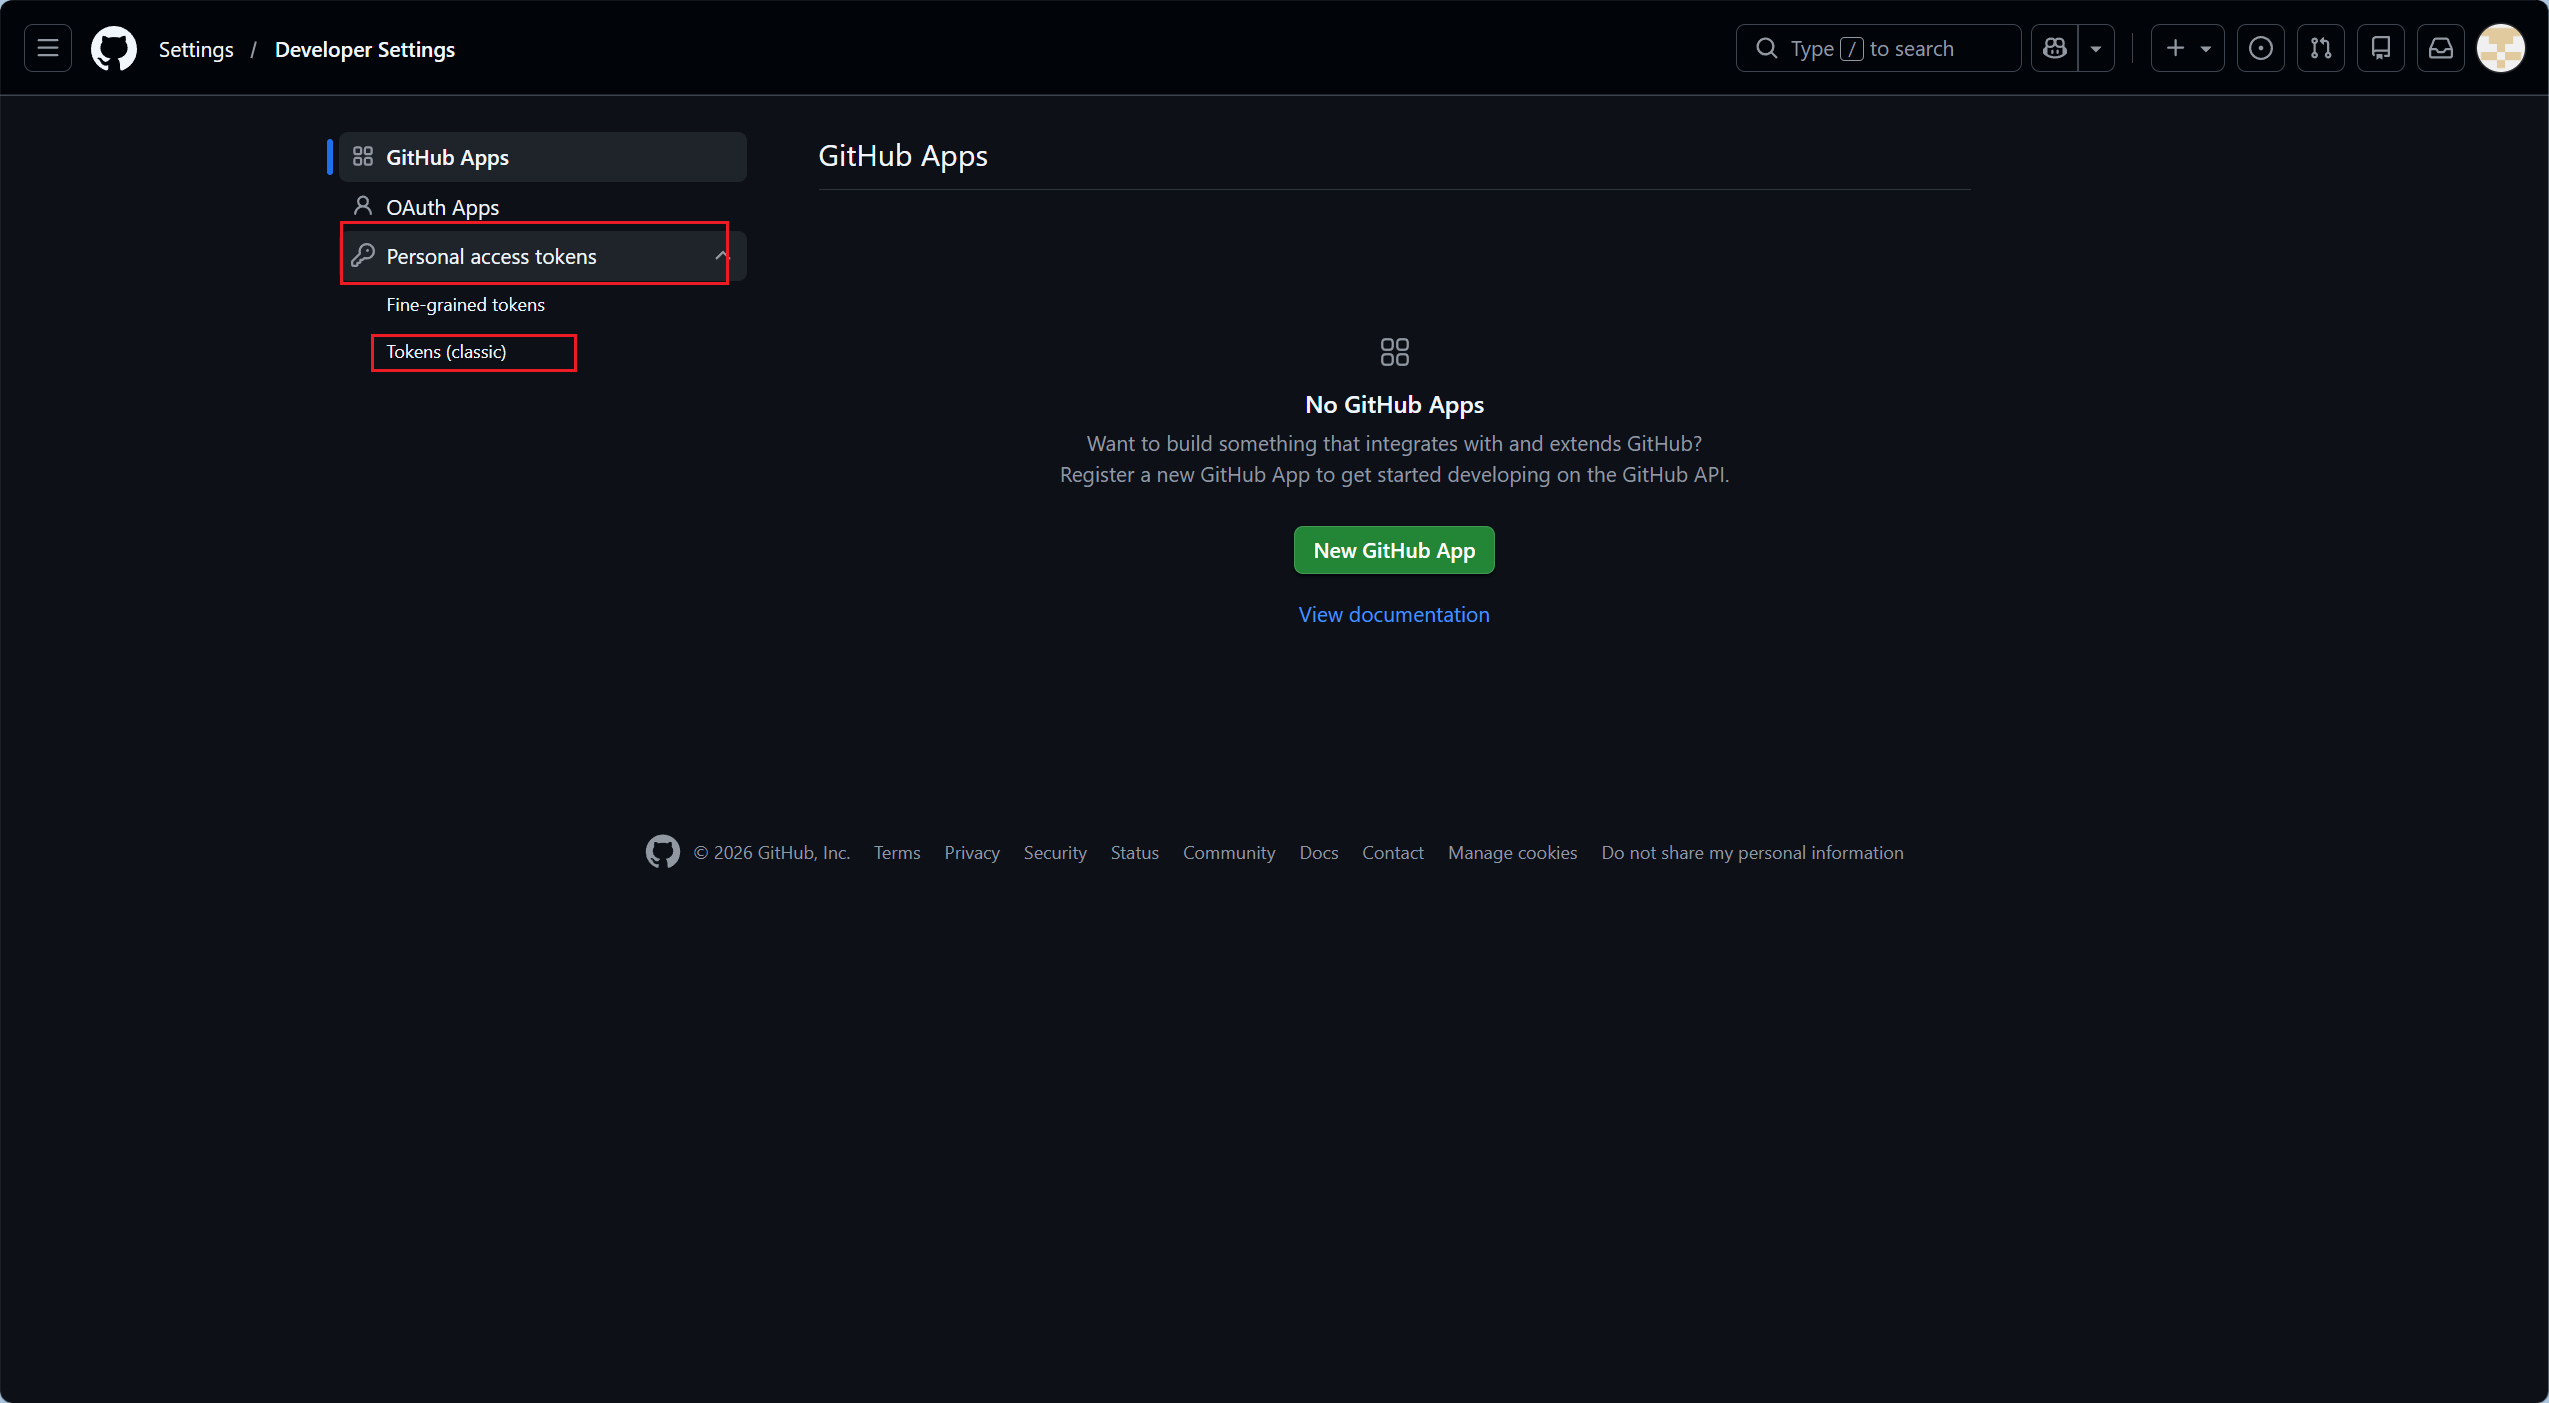Image resolution: width=2549 pixels, height=1403 pixels.
Task: Open the Status footer link
Action: 1135,853
